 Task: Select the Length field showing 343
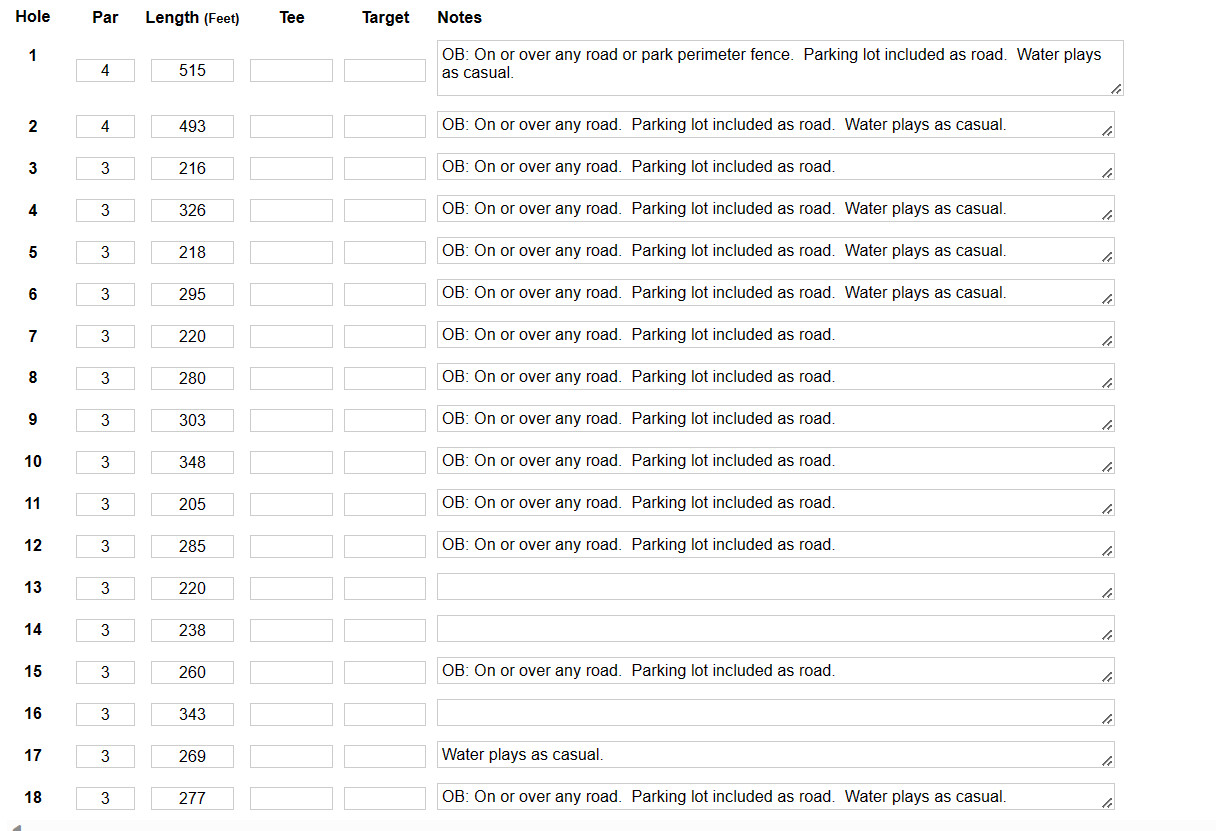192,714
